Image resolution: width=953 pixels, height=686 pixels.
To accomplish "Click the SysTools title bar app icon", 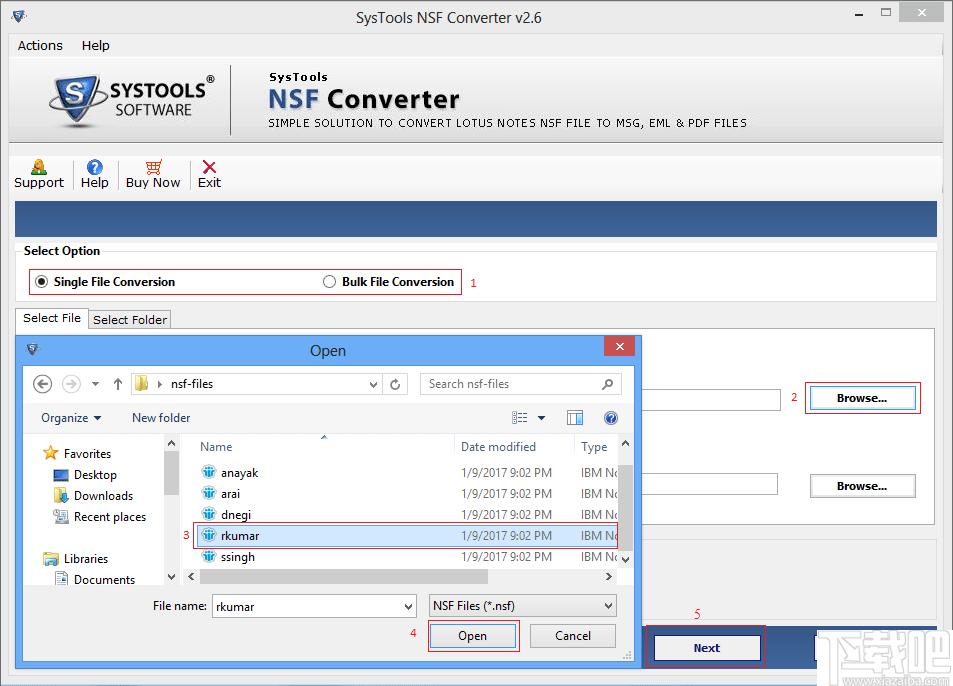I will [19, 16].
